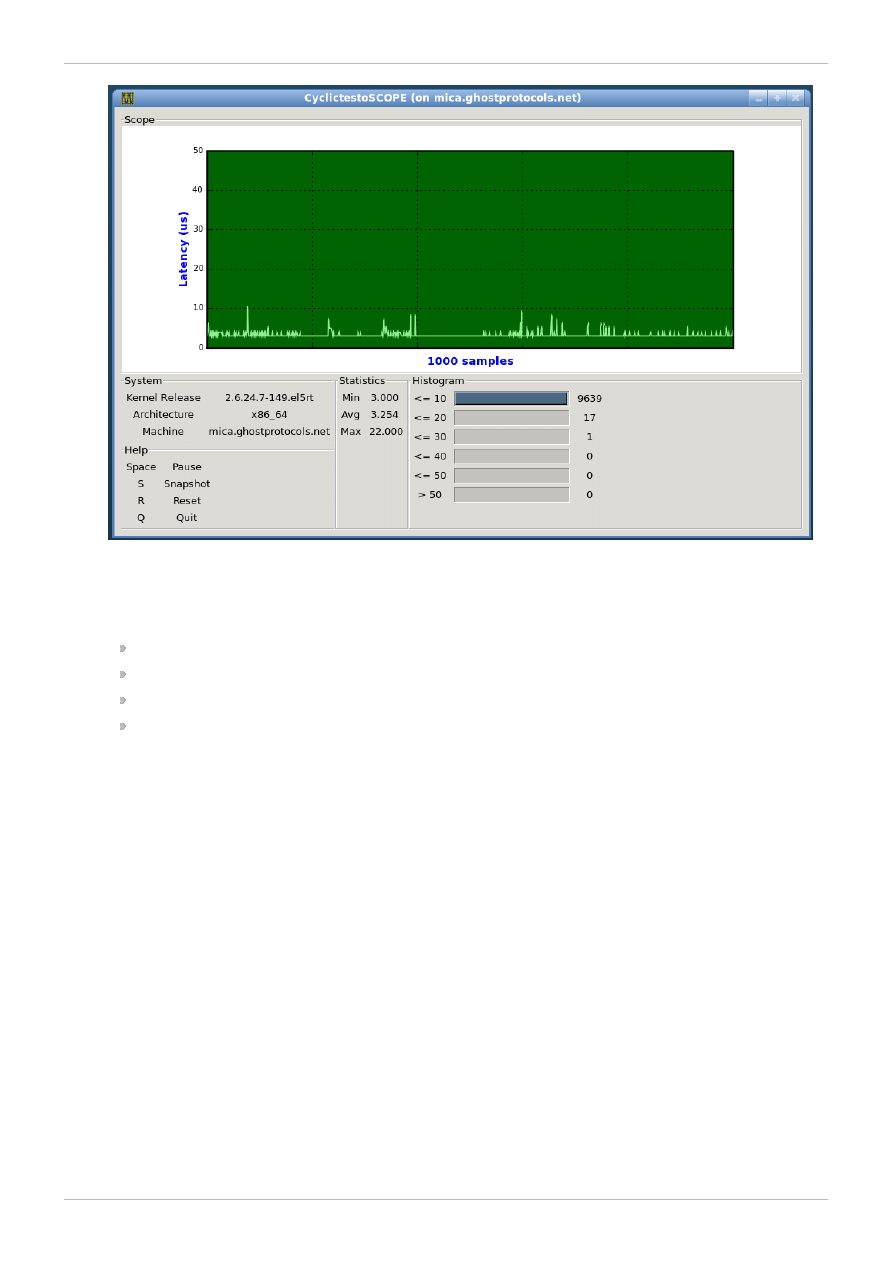
Task: Click the Machine value mica.ghostprotocols.net
Action: pyautogui.click(x=268, y=432)
